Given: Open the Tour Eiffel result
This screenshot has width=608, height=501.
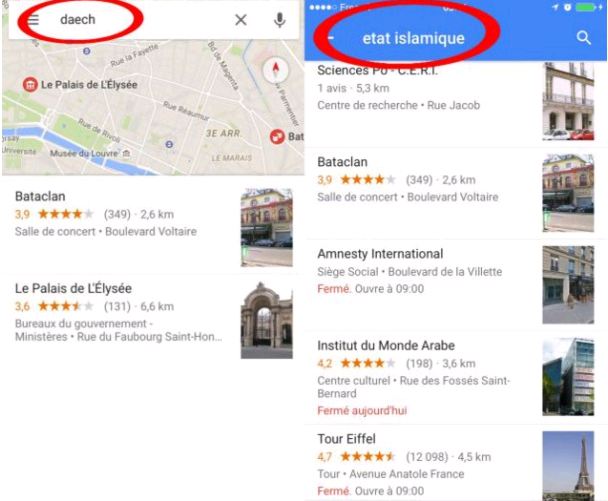Looking at the screenshot, I should coord(456,463).
